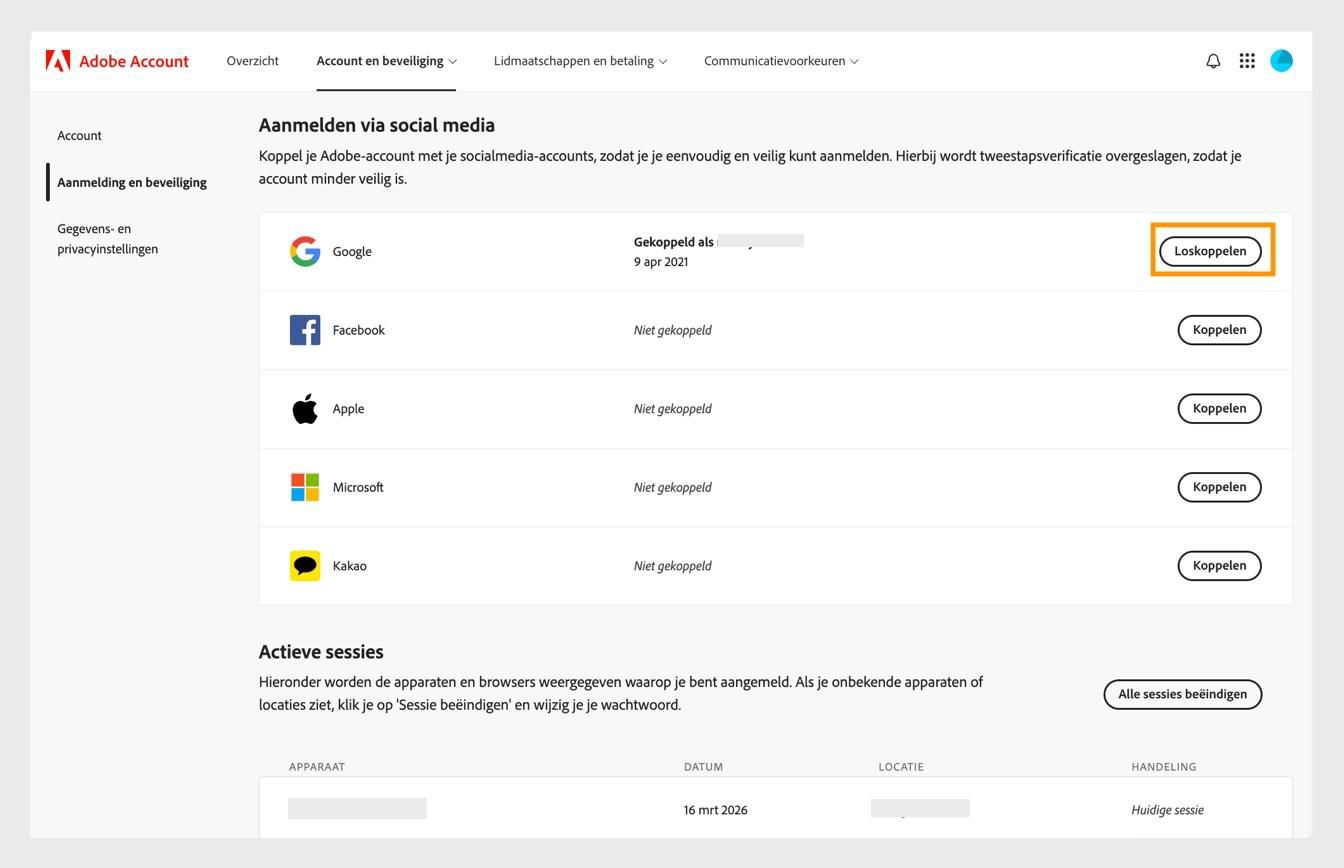Click the Alle sessies beëindigen button
This screenshot has width=1344, height=868.
[x=1182, y=694]
